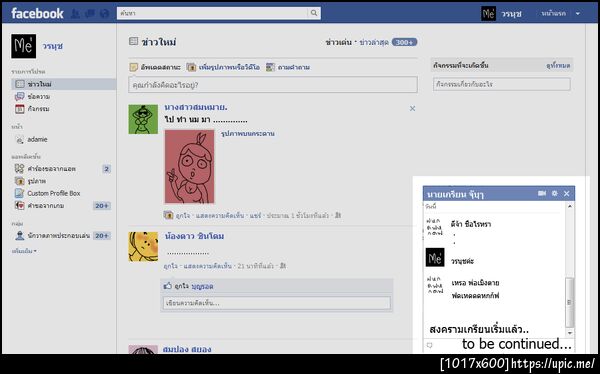Image resolution: width=600 pixels, height=374 pixels.
Task: Click ดูทั้งหมด See All for events
Action: pyautogui.click(x=558, y=66)
